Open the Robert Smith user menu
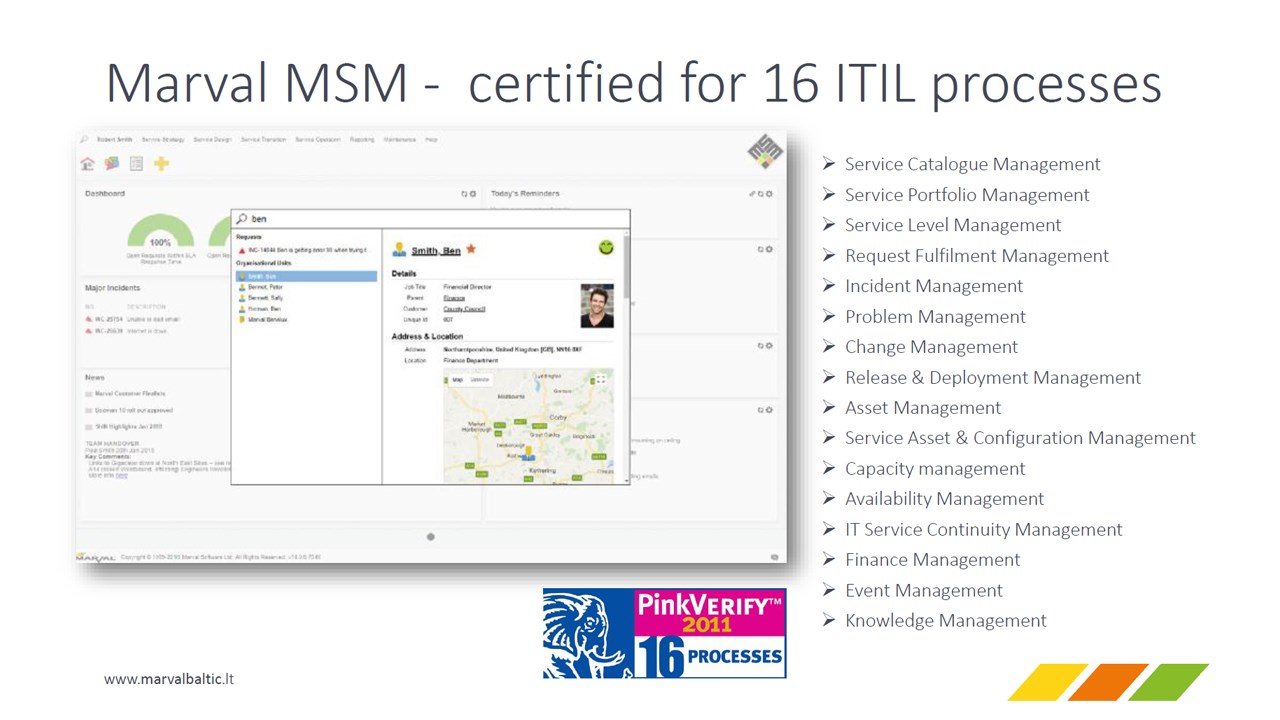1280x720 pixels. 115,139
